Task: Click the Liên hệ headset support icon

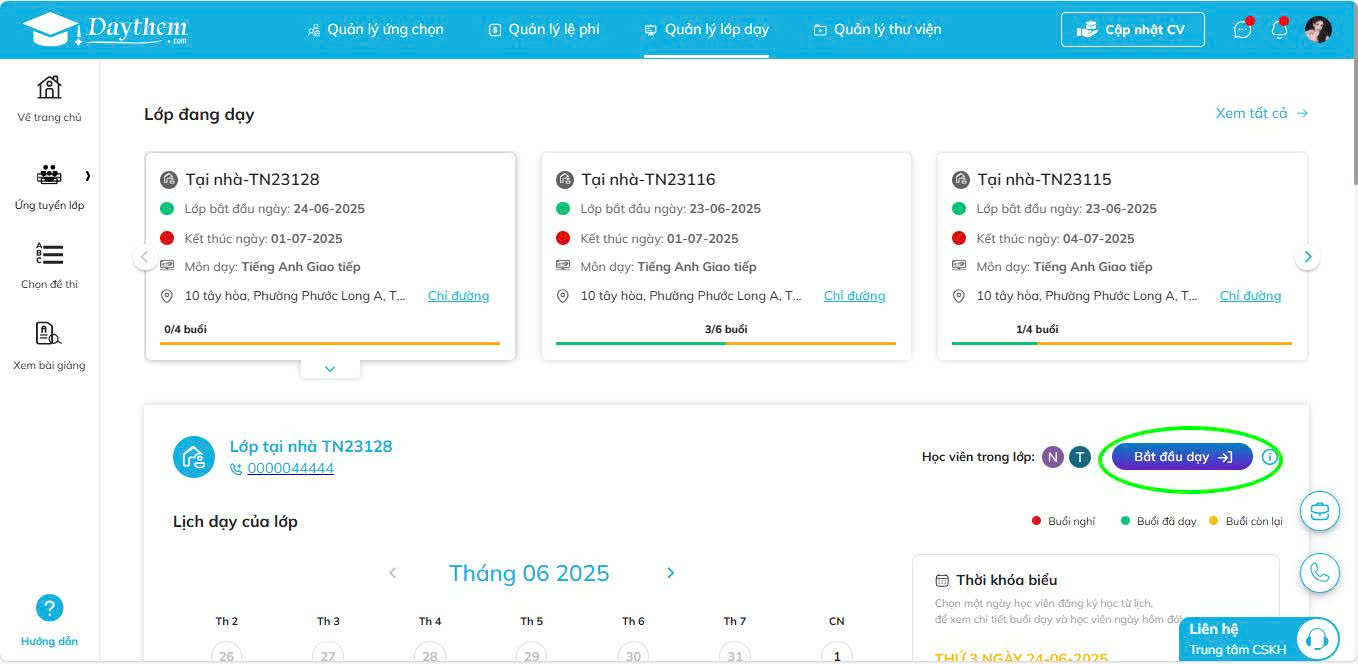Action: point(1318,639)
